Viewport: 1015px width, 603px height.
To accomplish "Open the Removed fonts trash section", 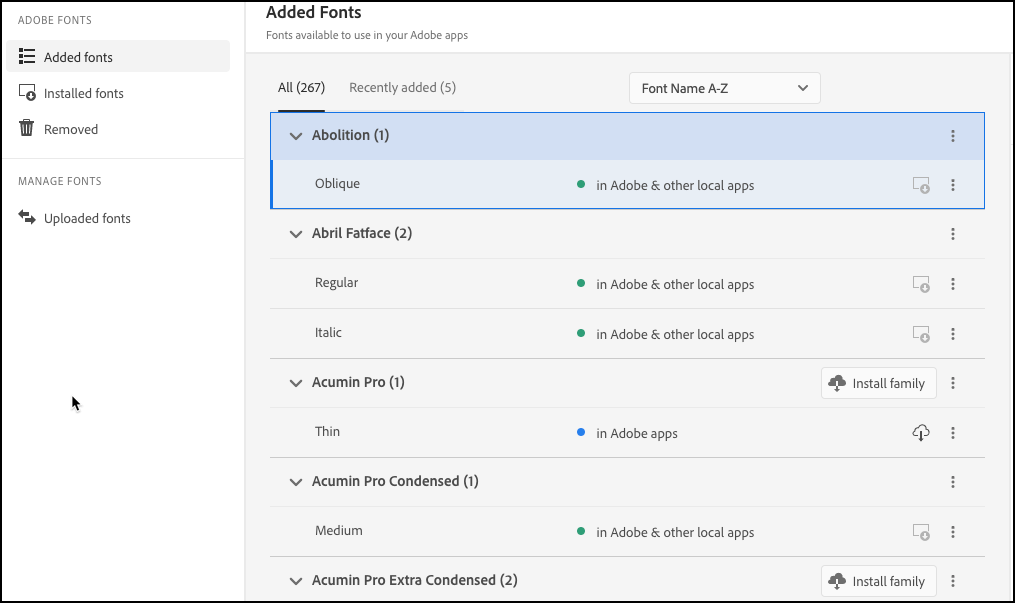I will pyautogui.click(x=72, y=129).
